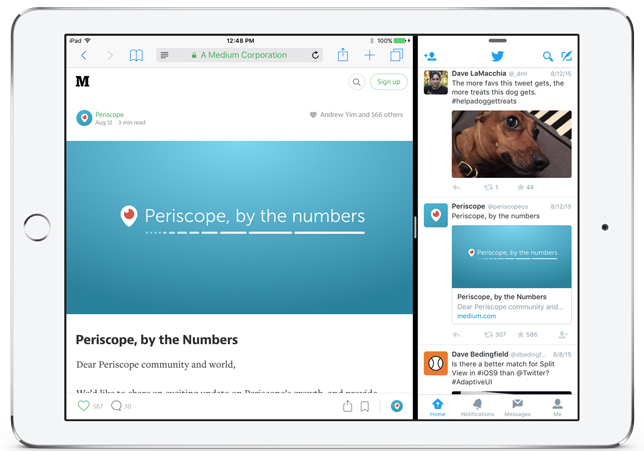Open the medium.com link card
Viewport: 644px width, 451px height.
[x=511, y=274]
